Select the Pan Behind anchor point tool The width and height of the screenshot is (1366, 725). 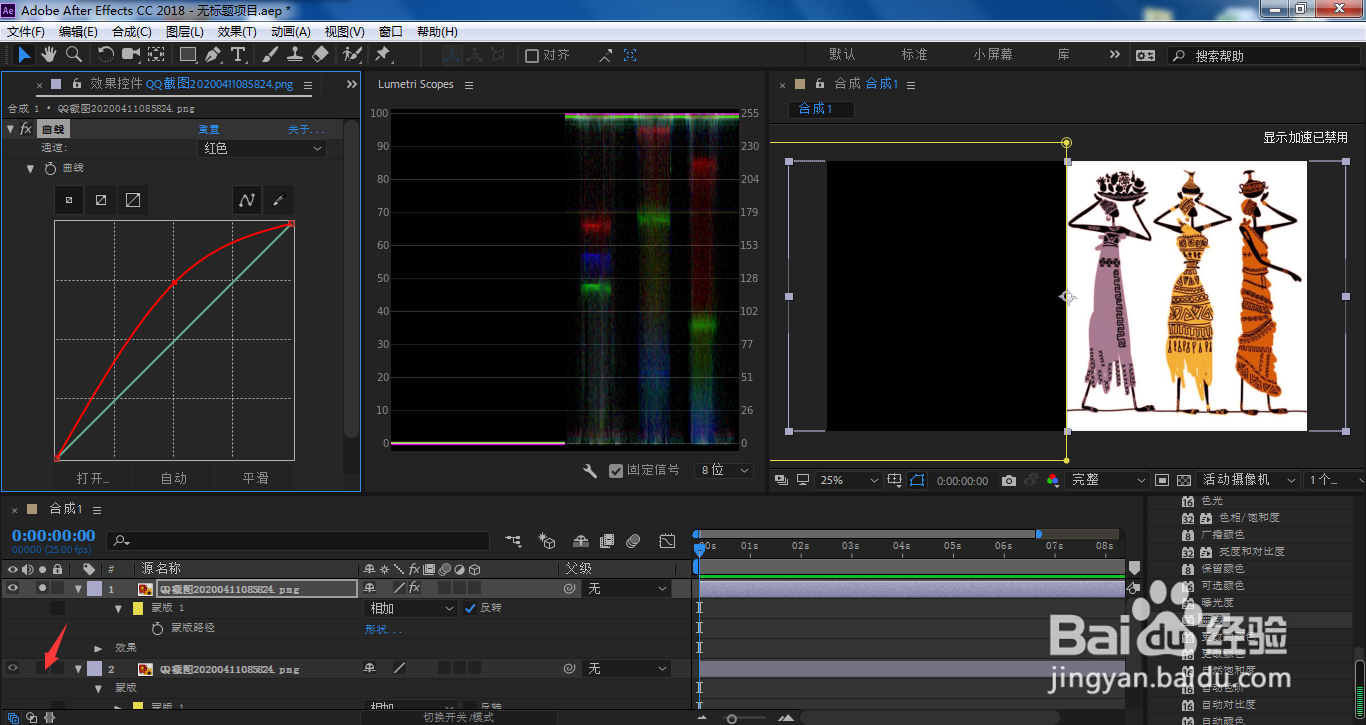point(157,54)
